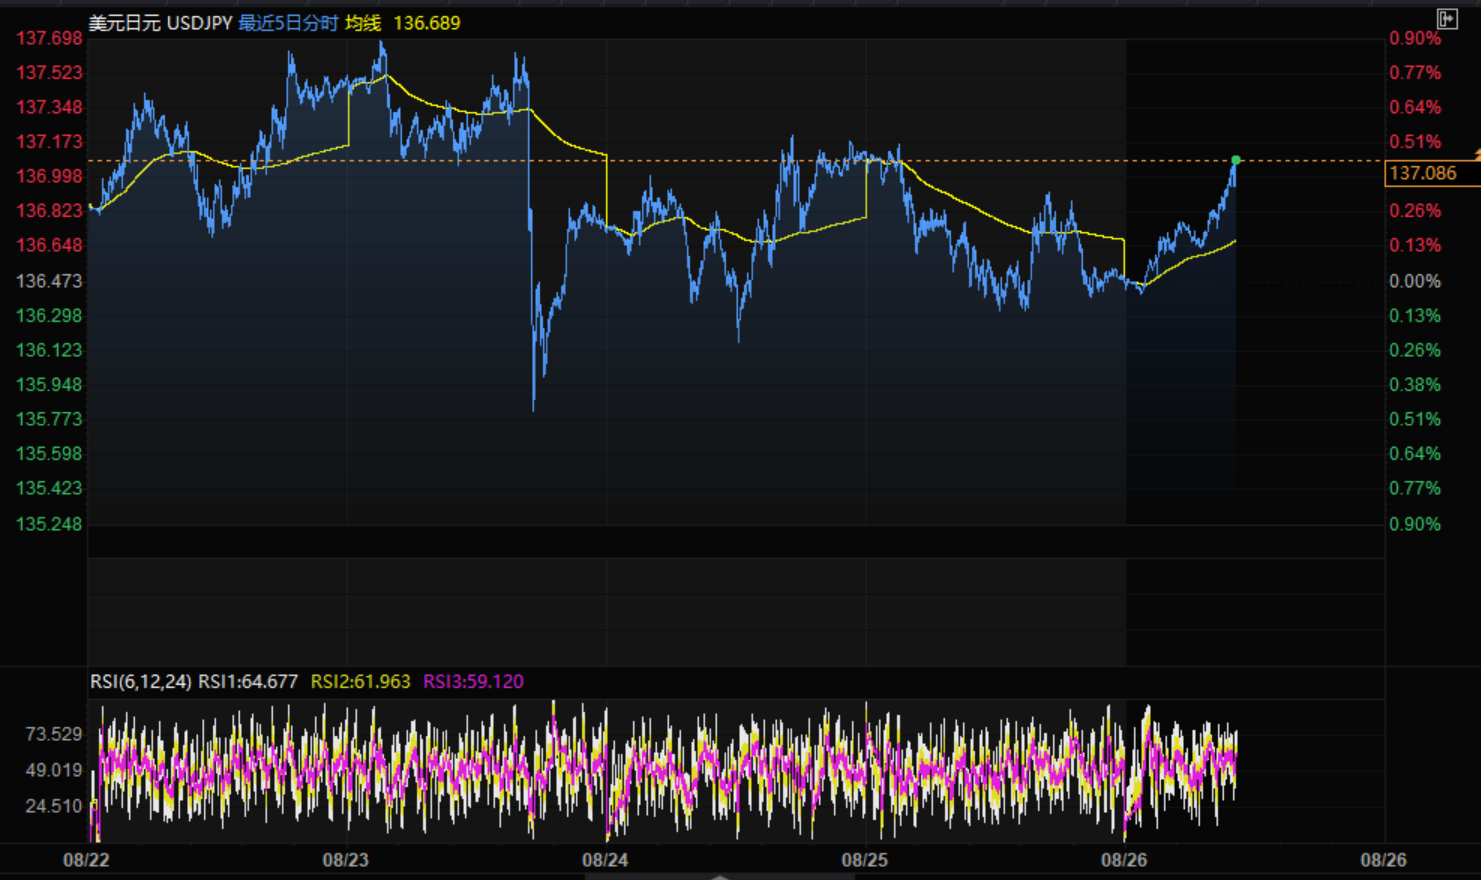Click the 137.698 top price label
1481x880 pixels.
point(49,39)
